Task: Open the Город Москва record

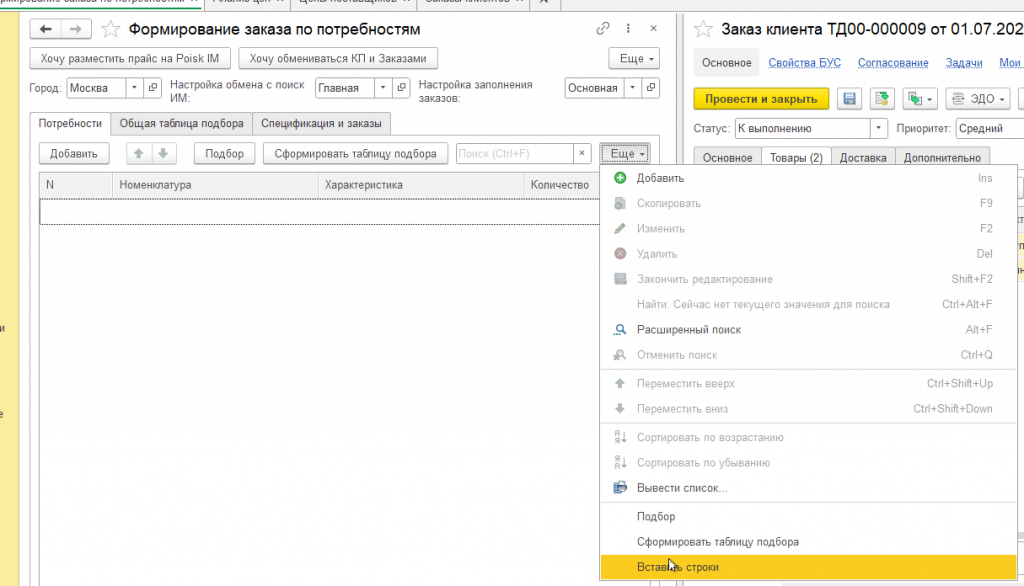Action: tap(153, 88)
